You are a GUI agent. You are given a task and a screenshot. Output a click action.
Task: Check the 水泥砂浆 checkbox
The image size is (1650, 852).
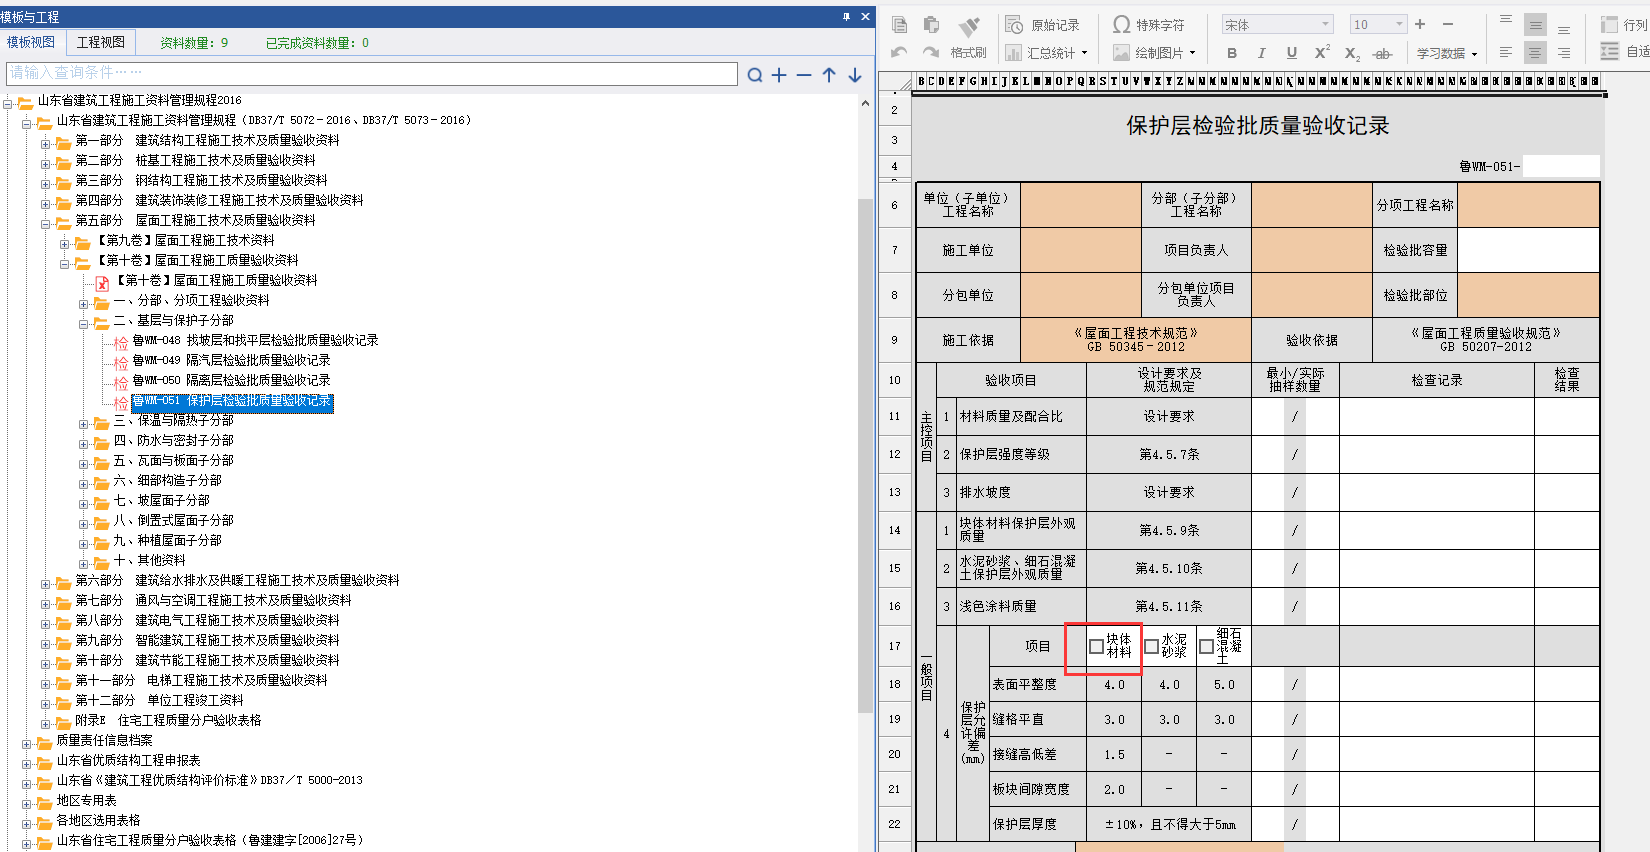click(1151, 647)
